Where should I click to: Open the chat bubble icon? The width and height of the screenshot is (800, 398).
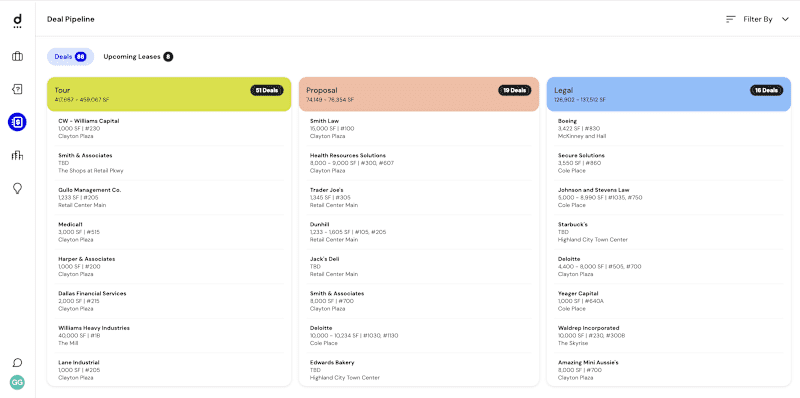coord(17,363)
